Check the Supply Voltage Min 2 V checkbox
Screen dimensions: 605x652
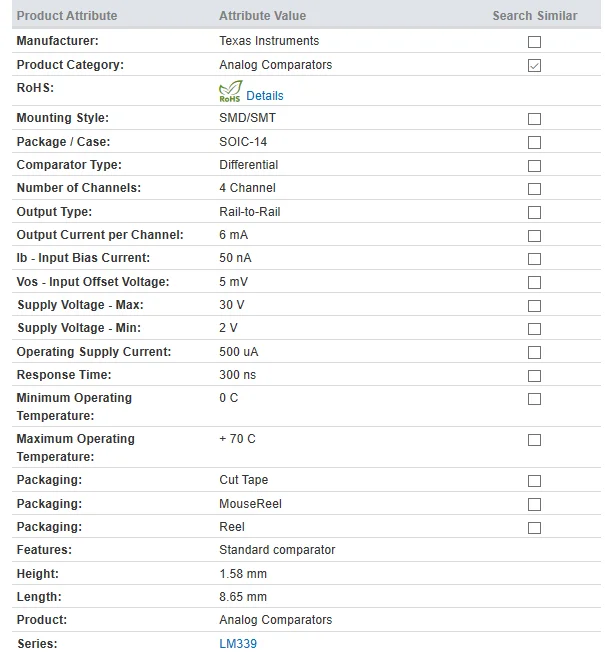534,329
